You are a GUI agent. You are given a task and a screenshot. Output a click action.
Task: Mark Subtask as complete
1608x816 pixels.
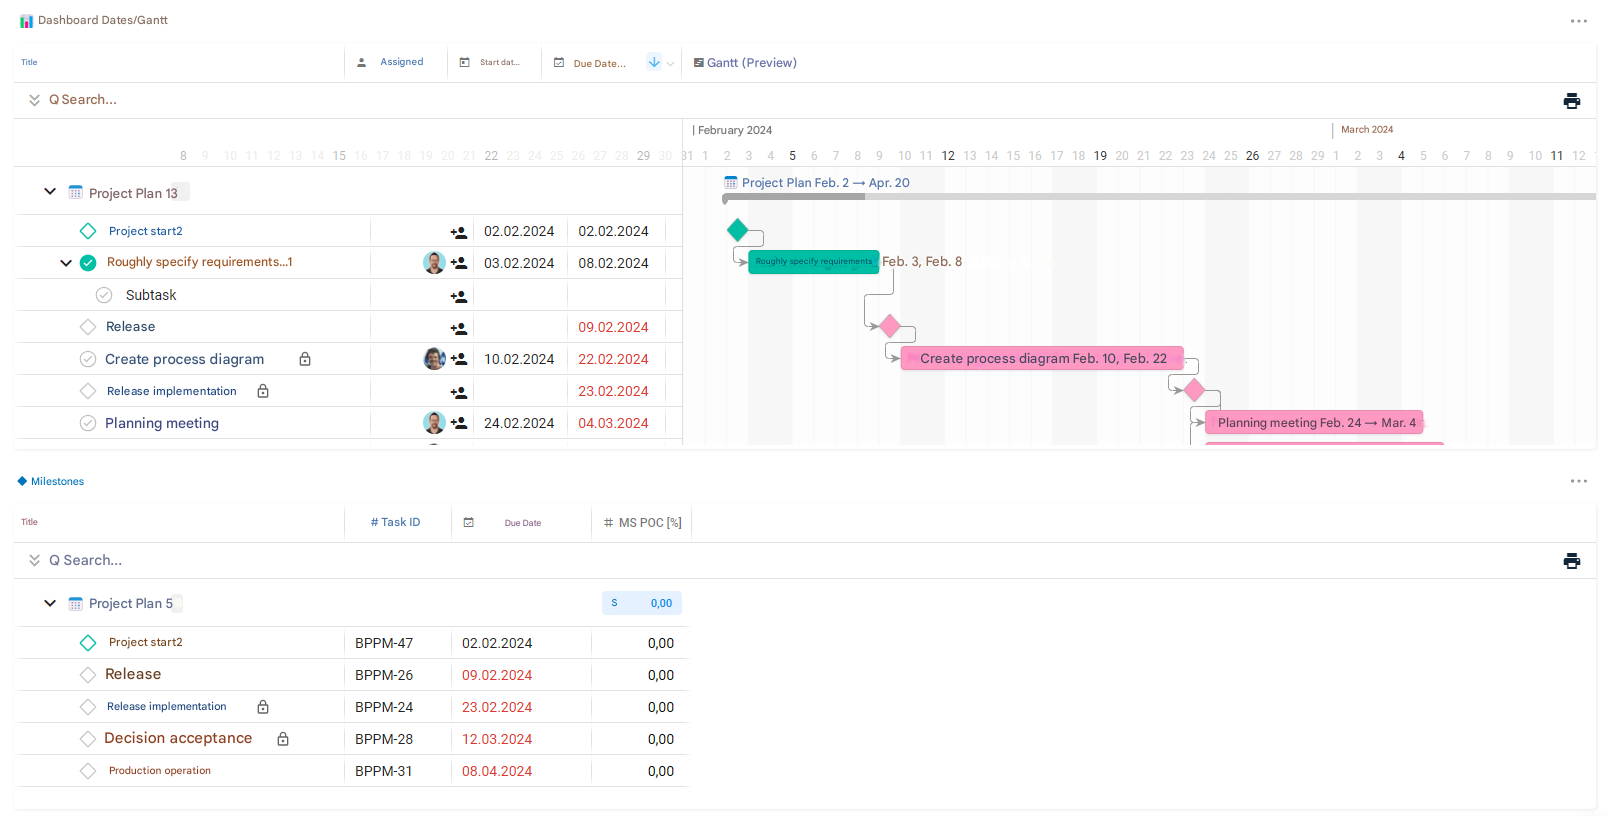(x=104, y=295)
